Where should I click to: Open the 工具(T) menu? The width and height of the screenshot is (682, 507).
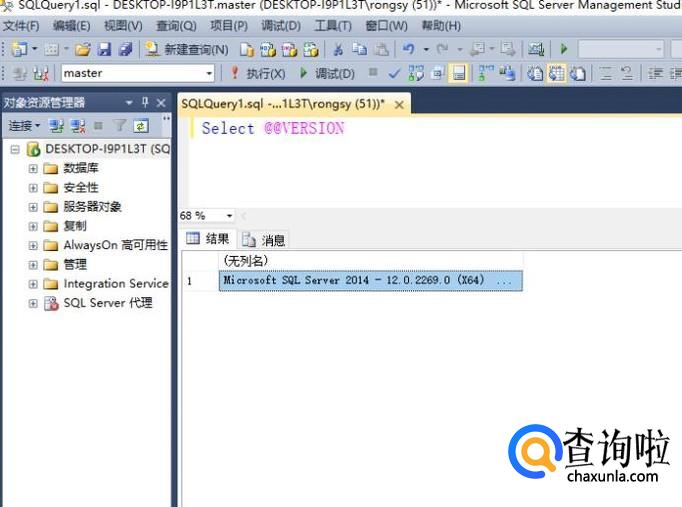(333, 26)
